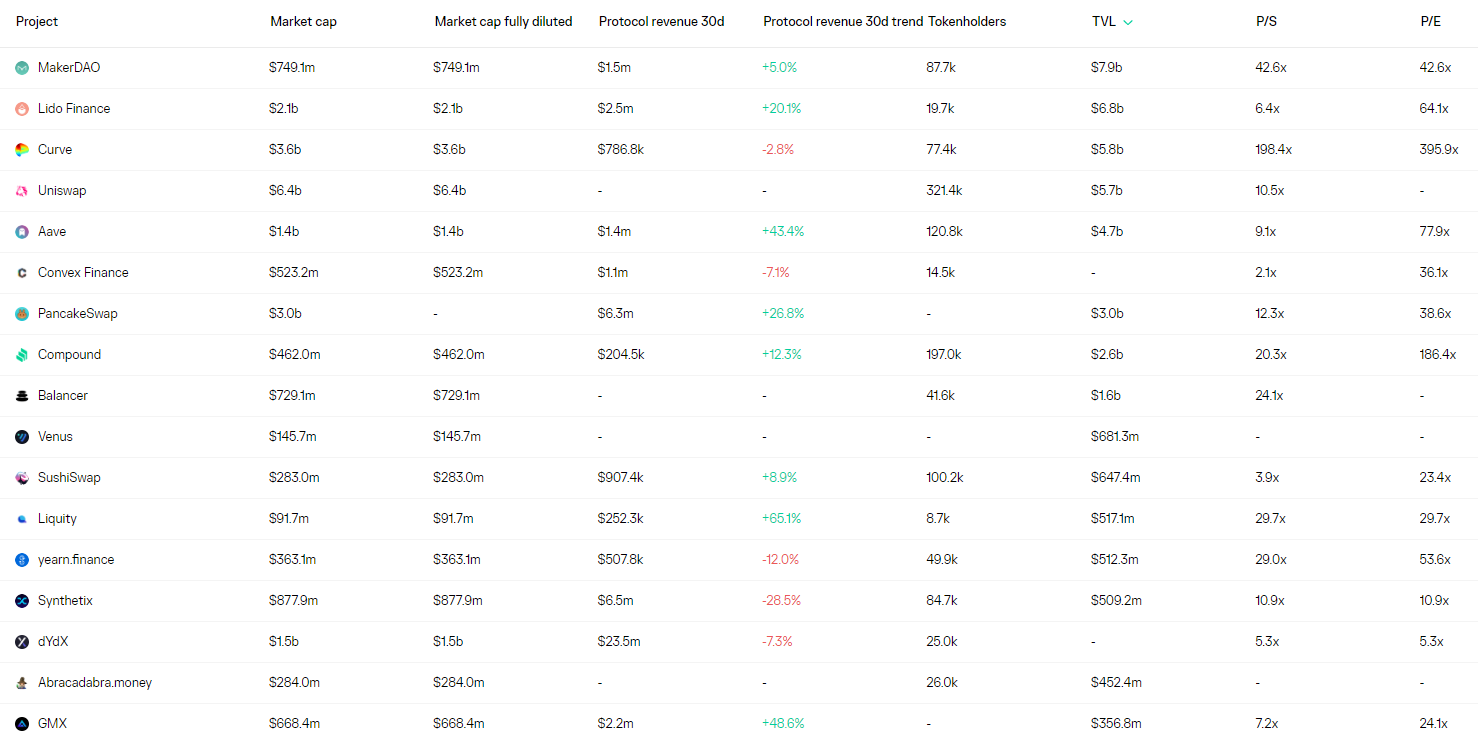Click the Uniswap unicorn logo icon

22,191
